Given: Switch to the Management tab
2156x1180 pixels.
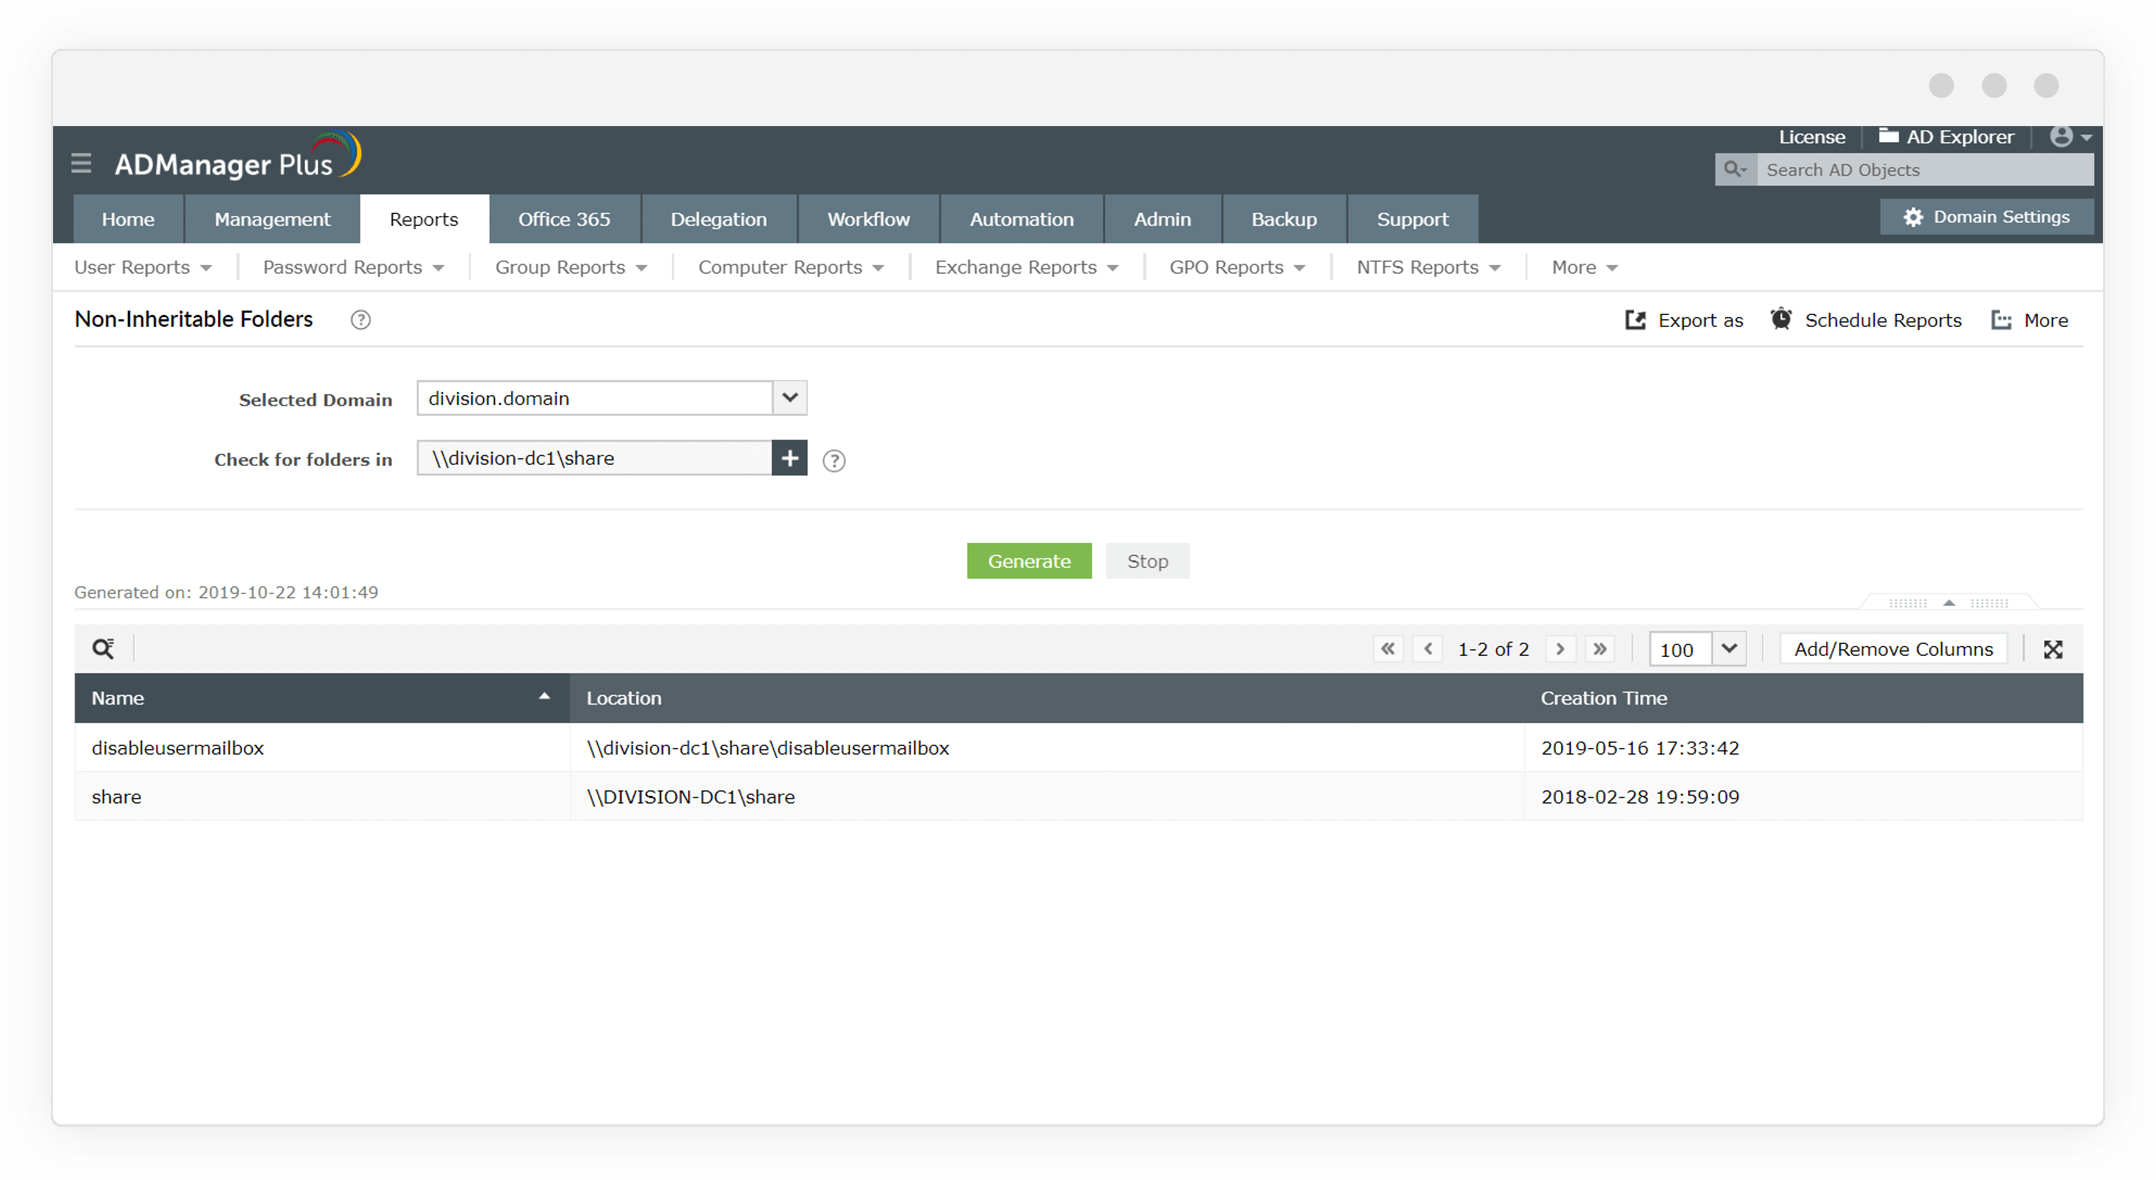Looking at the screenshot, I should point(272,219).
